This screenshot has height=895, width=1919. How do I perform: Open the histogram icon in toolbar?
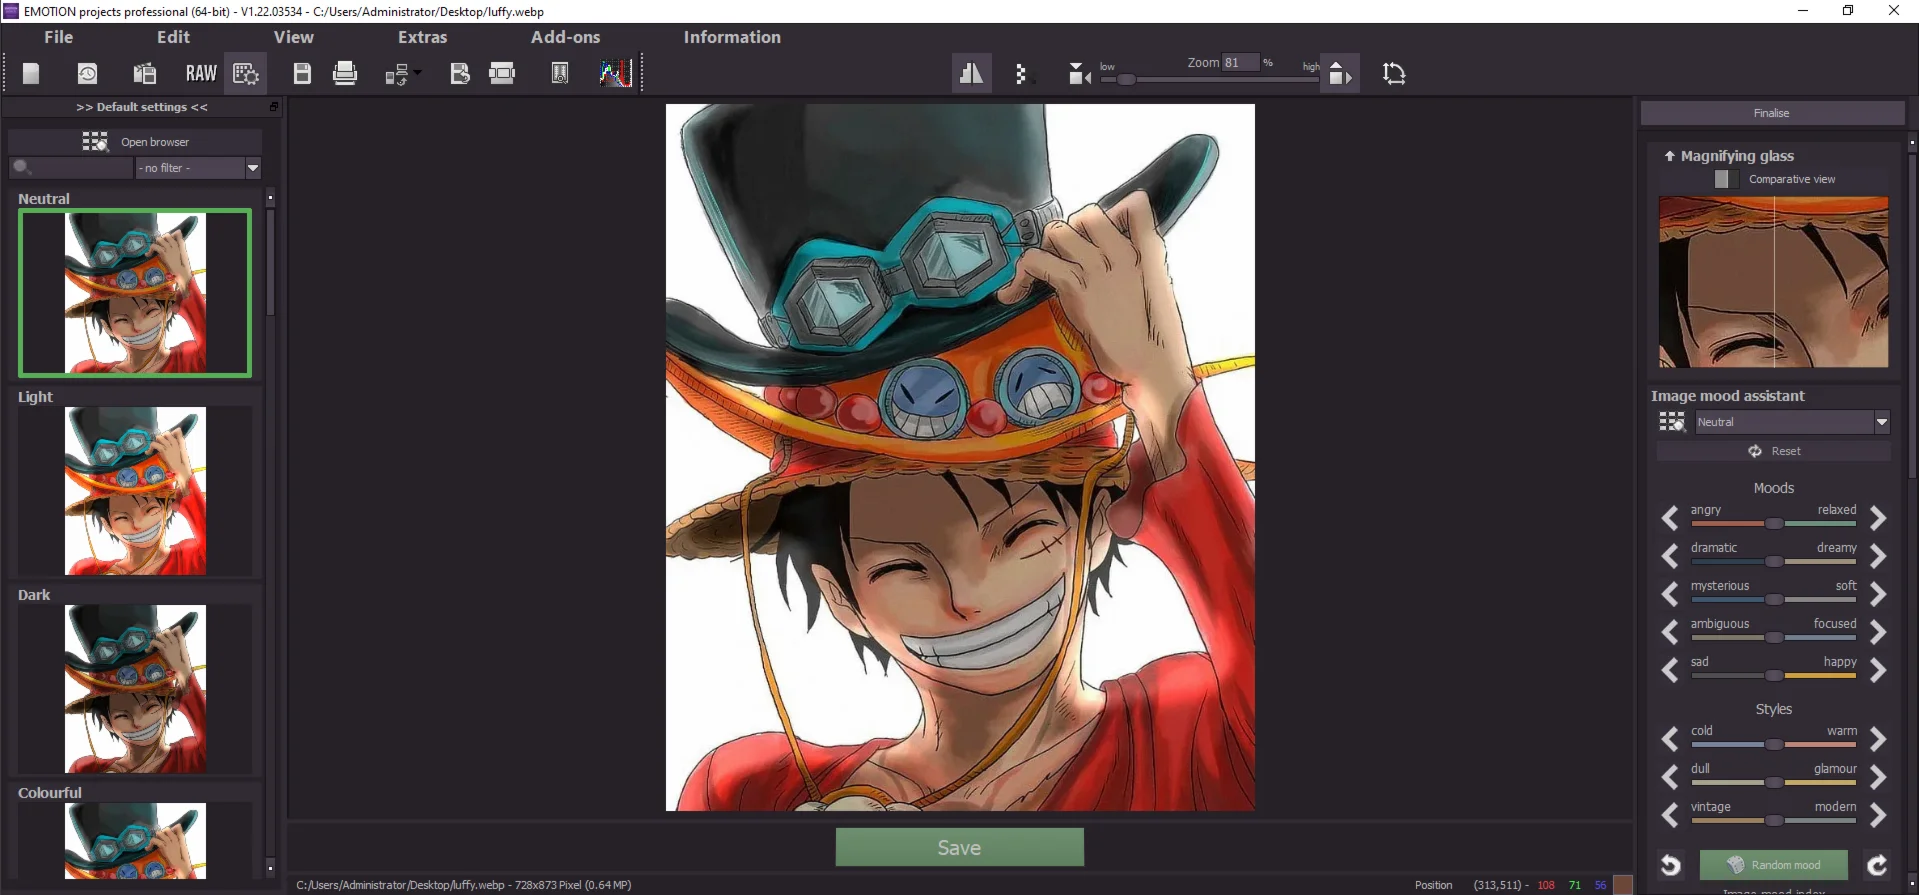point(615,73)
